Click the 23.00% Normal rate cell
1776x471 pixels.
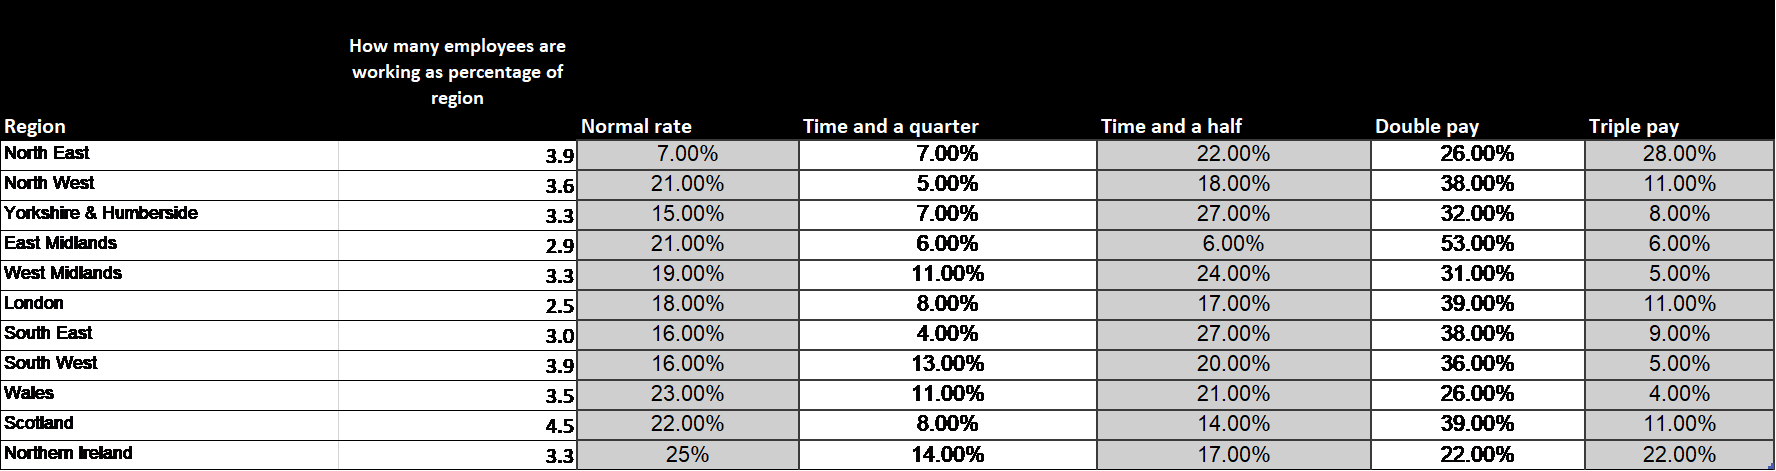[x=687, y=394]
